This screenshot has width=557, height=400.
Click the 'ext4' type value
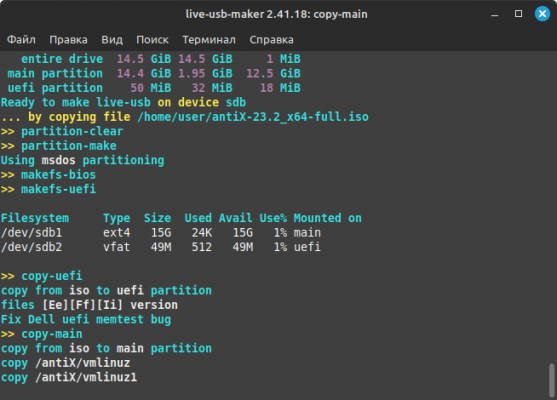pos(117,233)
